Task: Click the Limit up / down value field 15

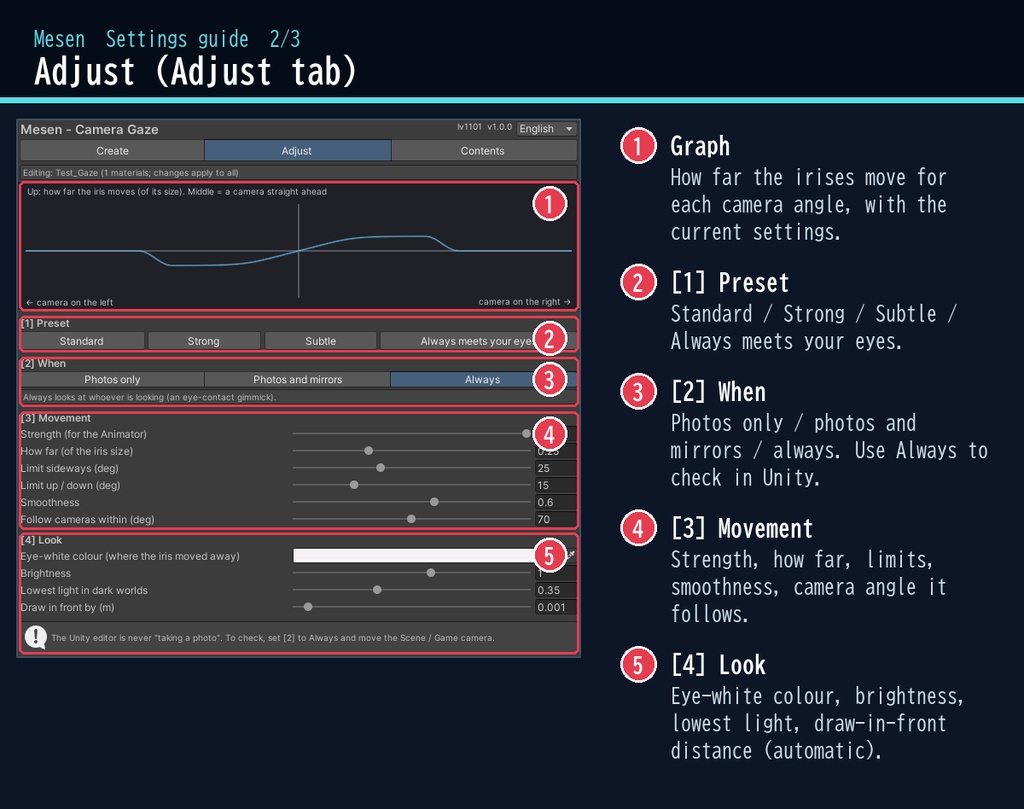Action: click(x=555, y=485)
